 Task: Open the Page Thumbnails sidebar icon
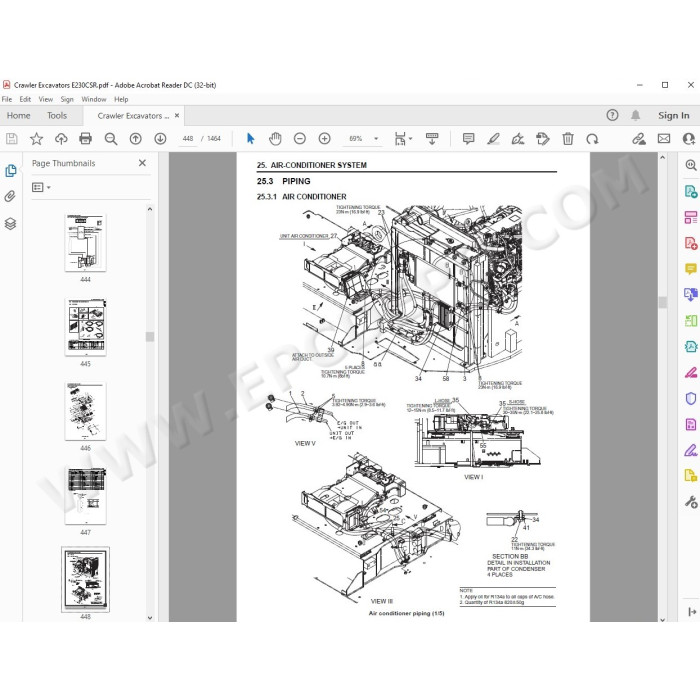coord(11,171)
